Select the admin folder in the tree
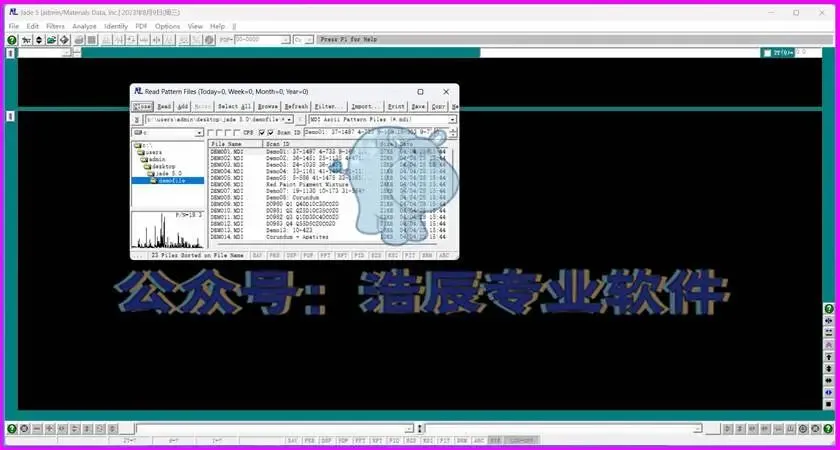The width and height of the screenshot is (840, 450). coord(153,159)
